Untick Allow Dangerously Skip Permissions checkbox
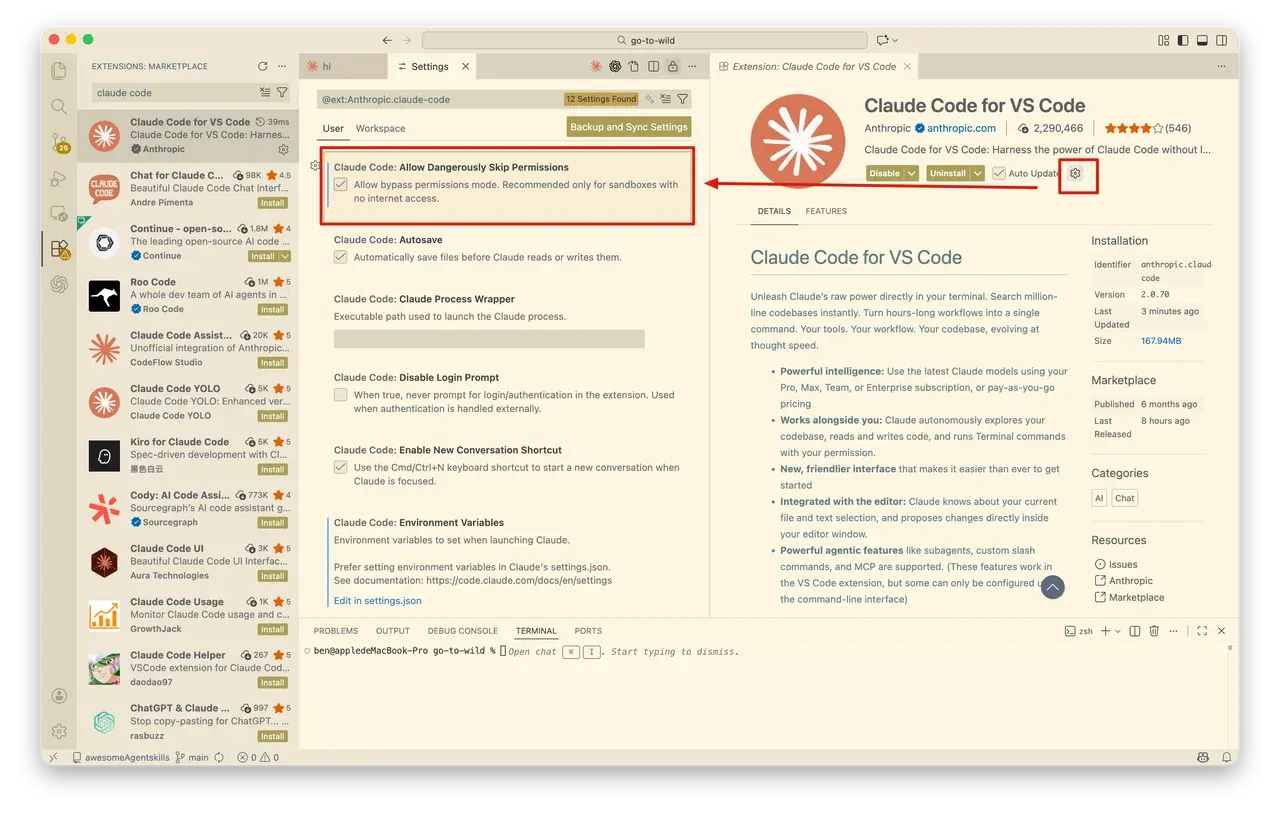This screenshot has width=1280, height=821. coord(341,185)
